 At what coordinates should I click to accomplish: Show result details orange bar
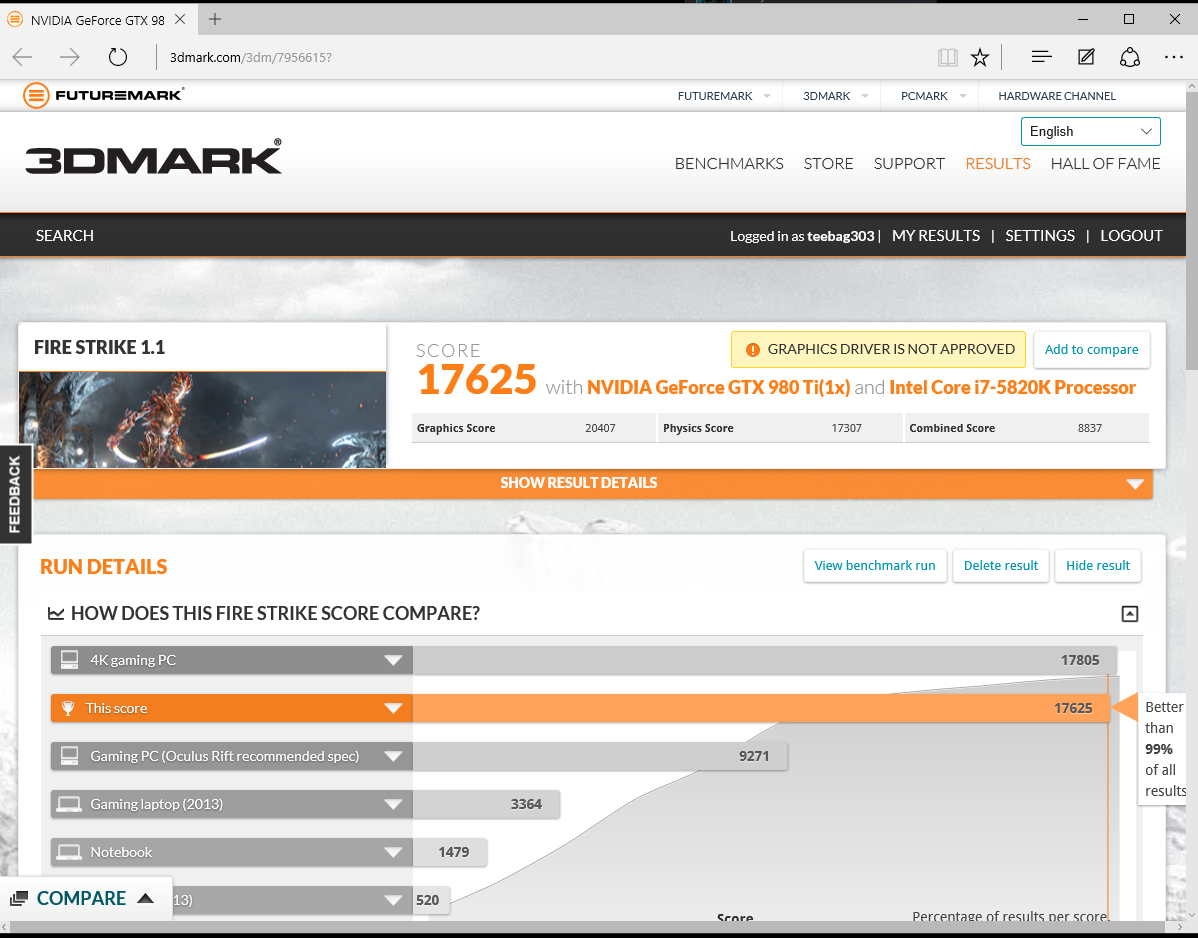593,484
